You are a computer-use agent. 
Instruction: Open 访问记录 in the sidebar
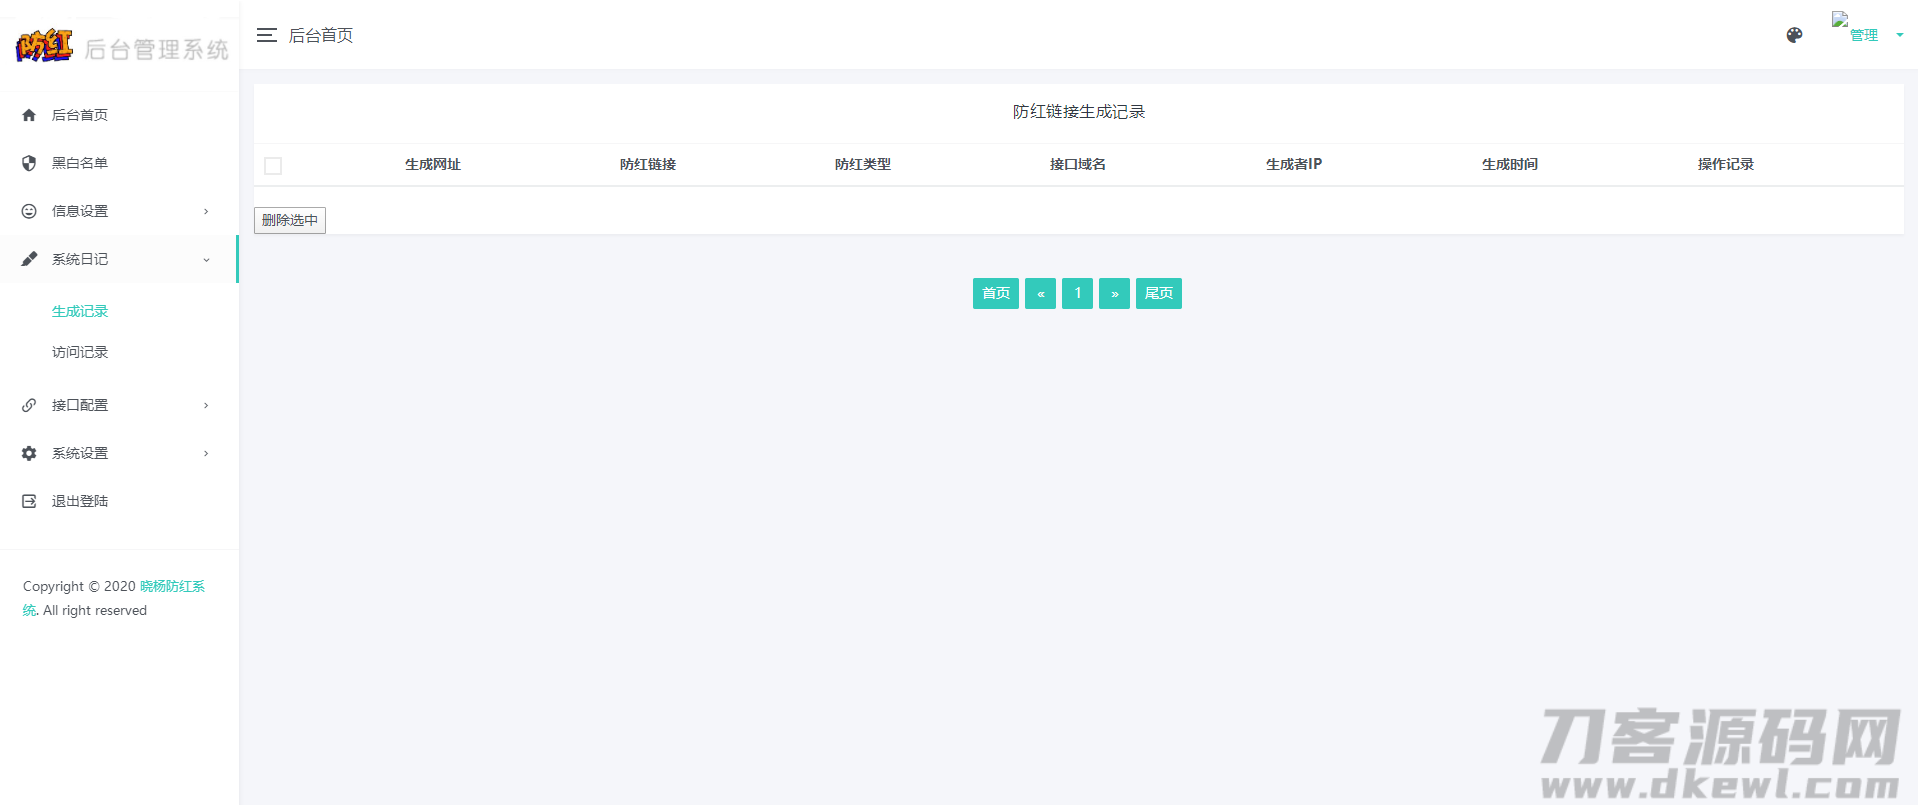coord(80,352)
